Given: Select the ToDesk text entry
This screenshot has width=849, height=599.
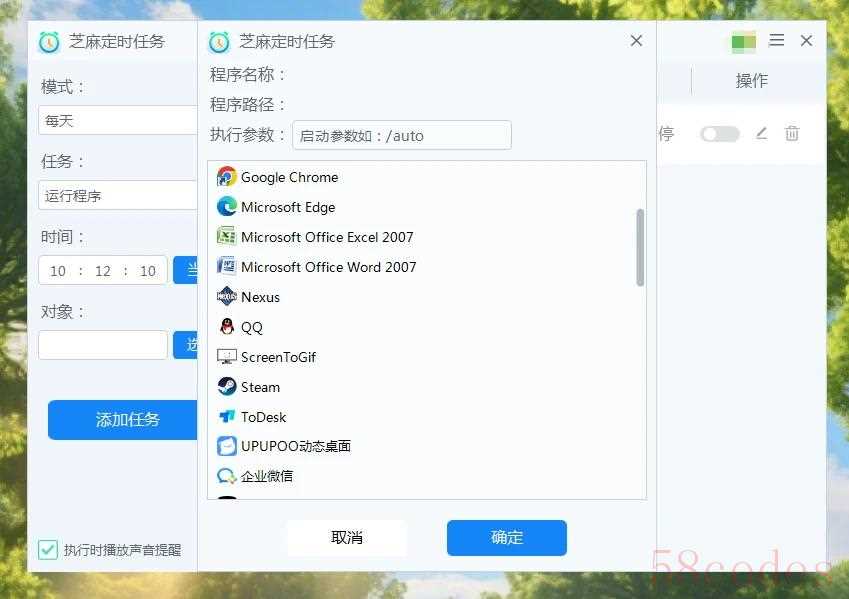Looking at the screenshot, I should [x=264, y=416].
